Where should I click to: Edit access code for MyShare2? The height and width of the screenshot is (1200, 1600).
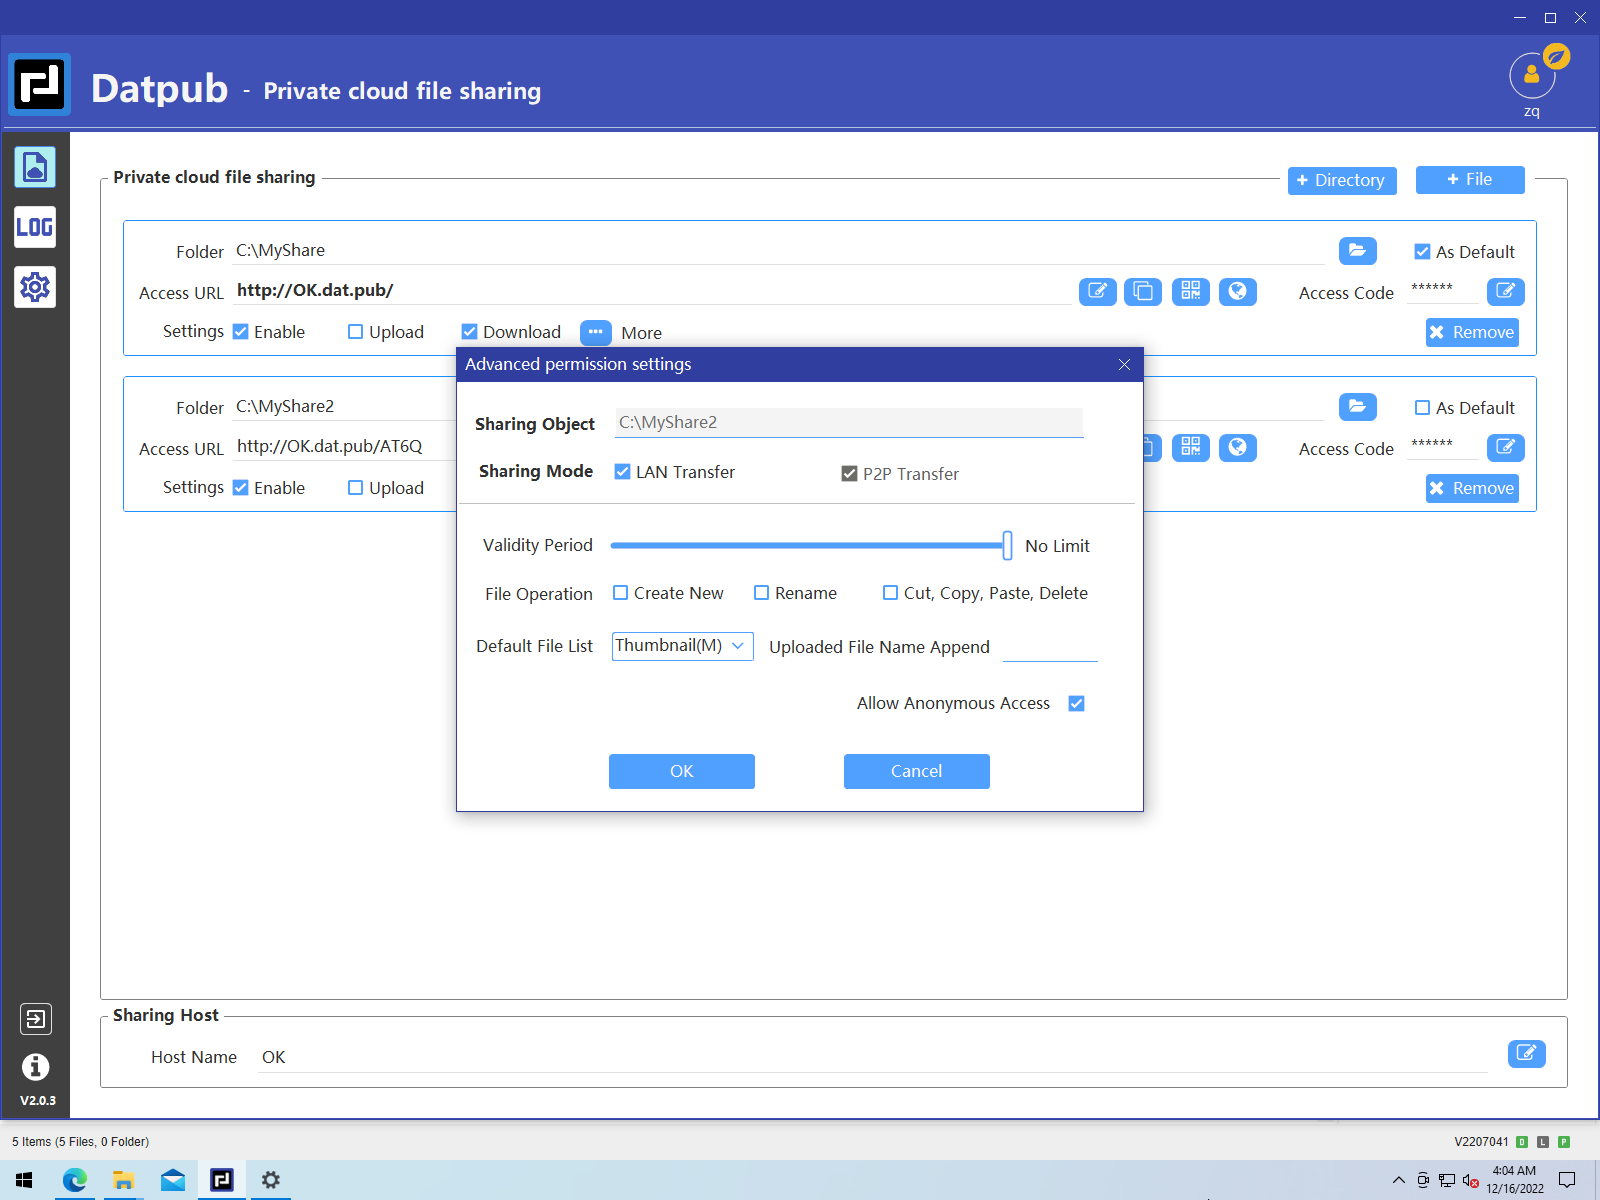(1505, 448)
